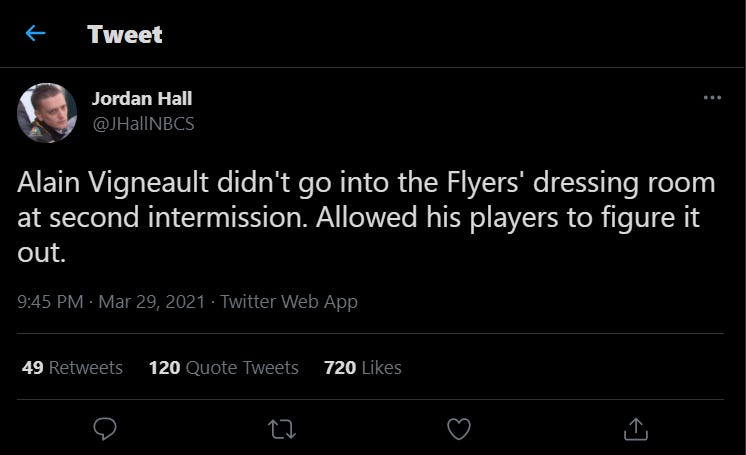This screenshot has height=455, width=746.
Task: View the 49 Retweets list
Action: (72, 368)
